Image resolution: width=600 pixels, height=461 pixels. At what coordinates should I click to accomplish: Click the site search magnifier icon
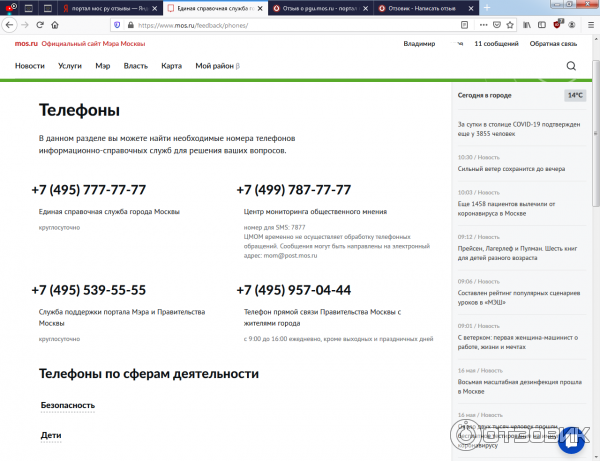(571, 66)
